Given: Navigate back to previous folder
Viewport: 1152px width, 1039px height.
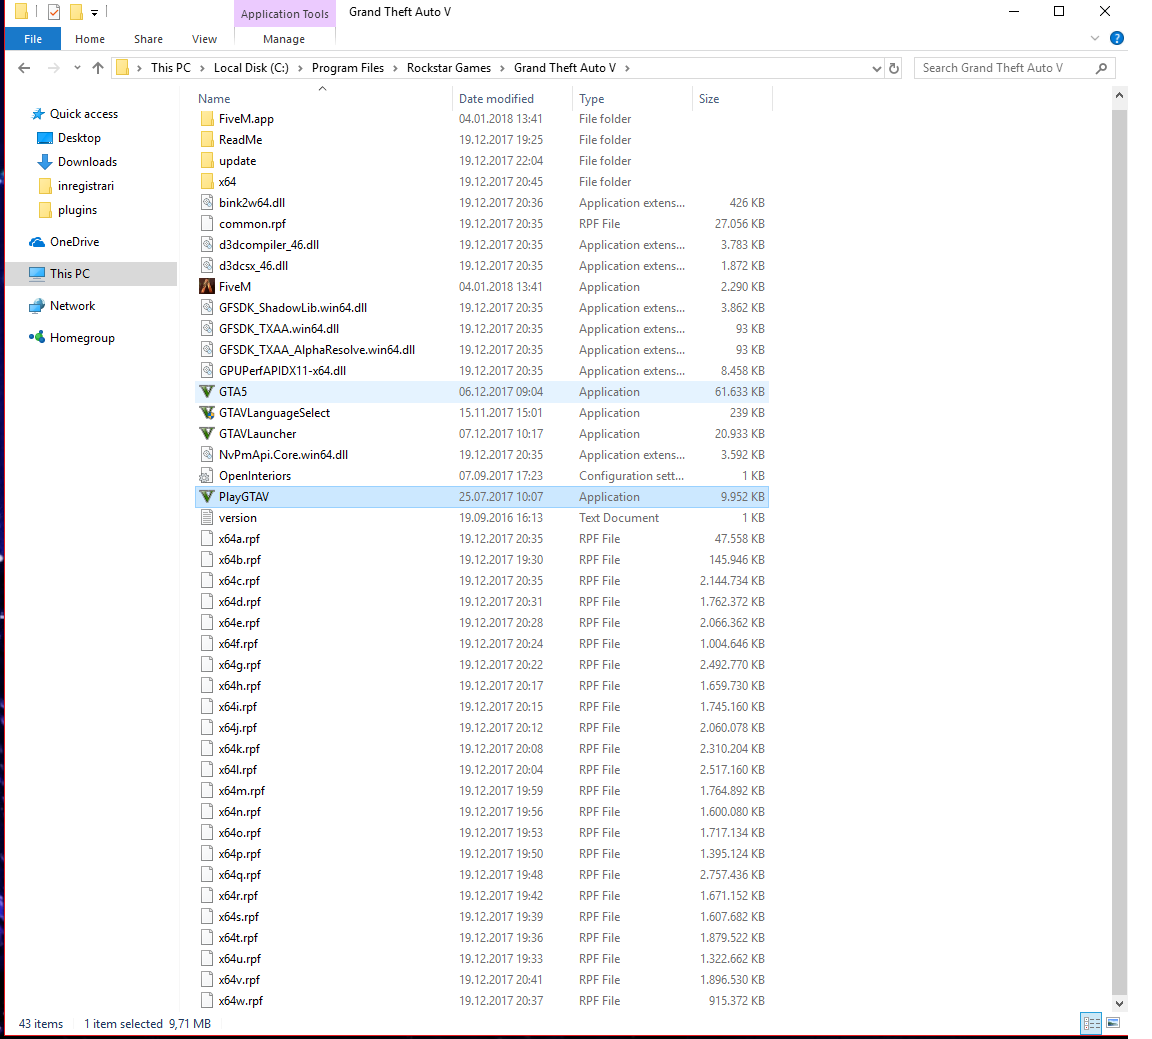Looking at the screenshot, I should coord(24,68).
